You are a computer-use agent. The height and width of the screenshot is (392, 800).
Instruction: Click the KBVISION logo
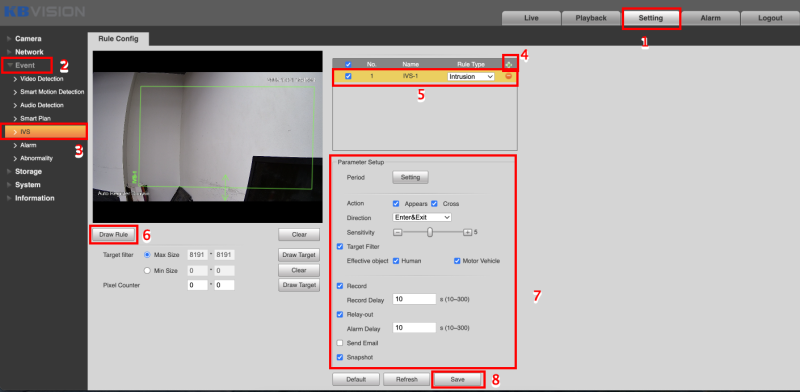44,11
